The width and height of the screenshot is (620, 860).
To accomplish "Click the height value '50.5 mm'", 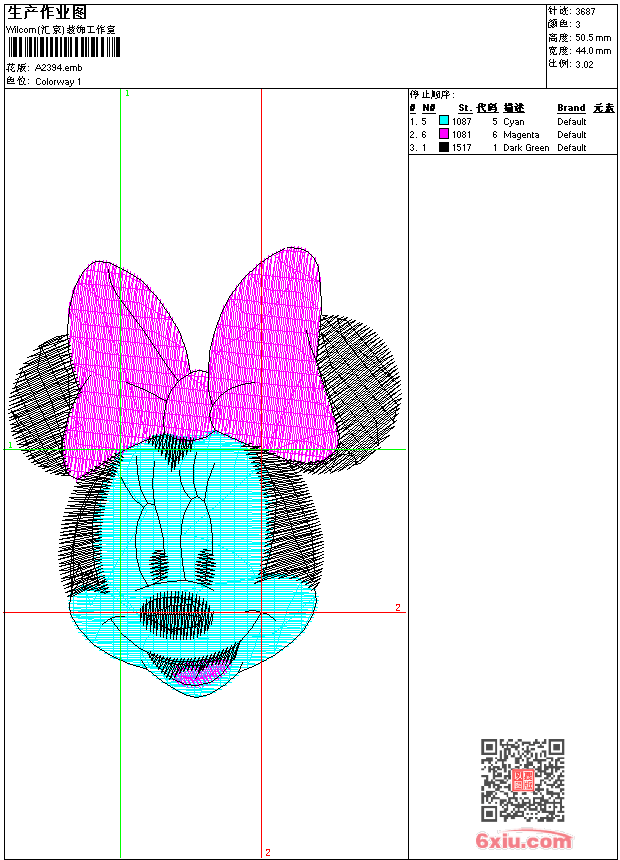I will [593, 38].
